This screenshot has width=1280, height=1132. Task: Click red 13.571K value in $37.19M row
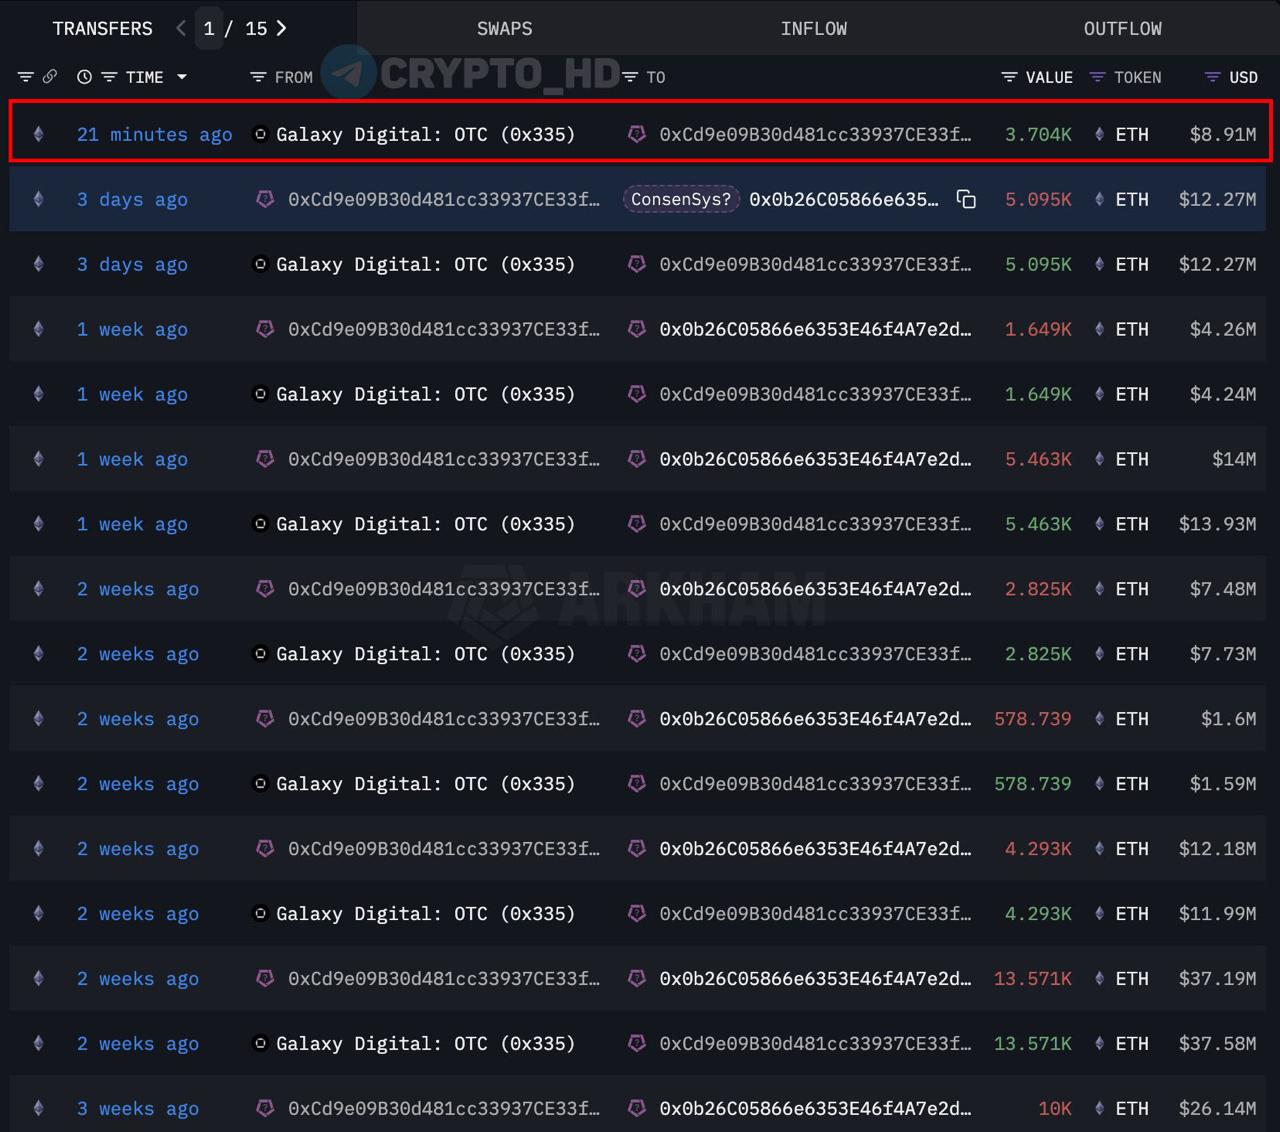click(x=1032, y=979)
